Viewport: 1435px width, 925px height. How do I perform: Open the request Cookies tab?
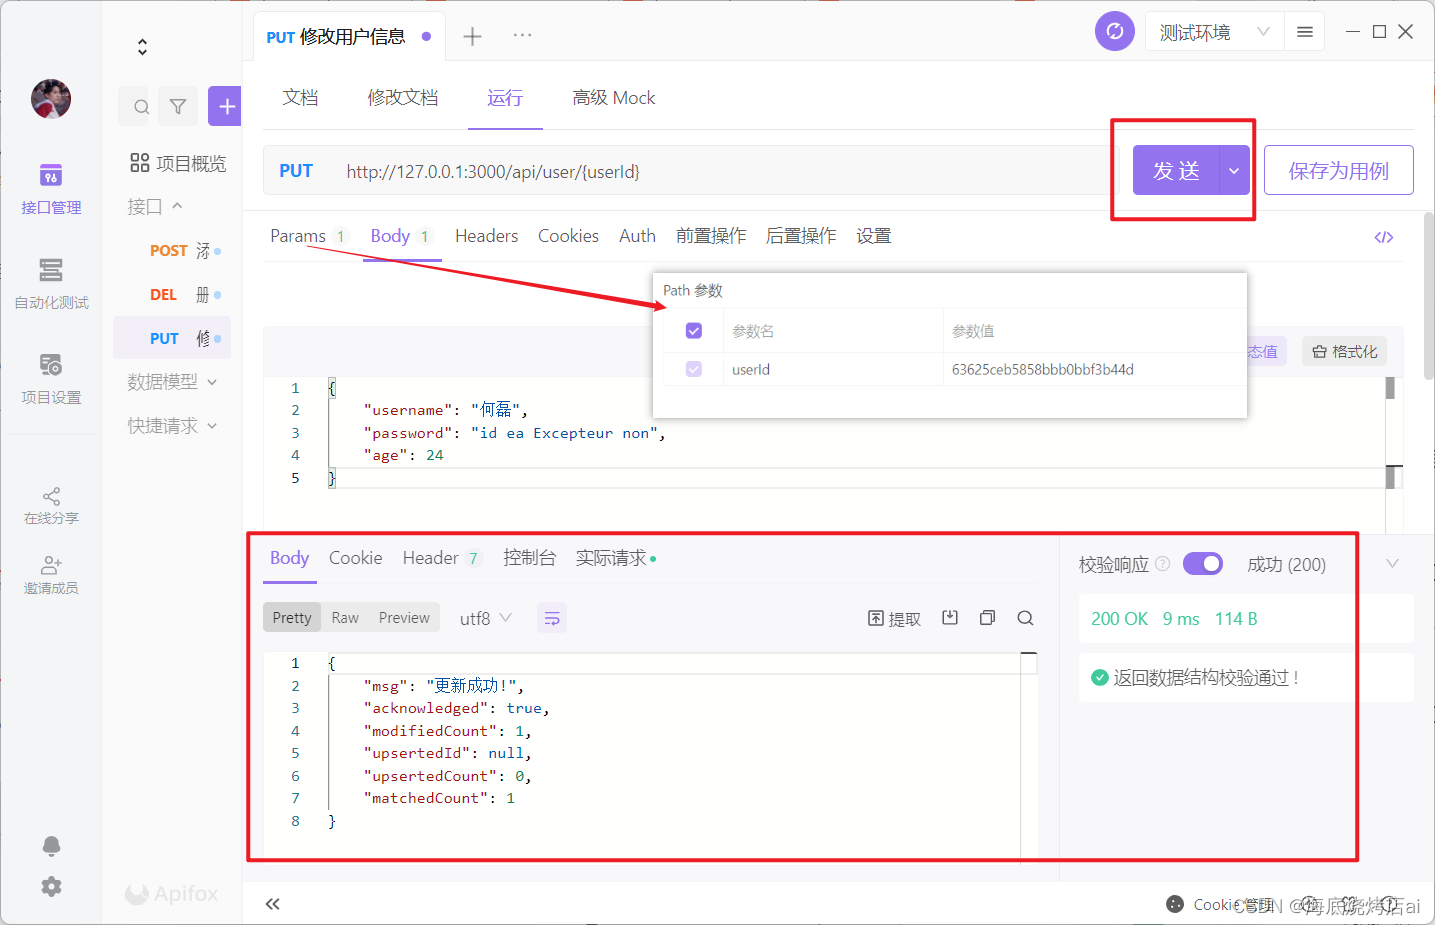(x=568, y=236)
